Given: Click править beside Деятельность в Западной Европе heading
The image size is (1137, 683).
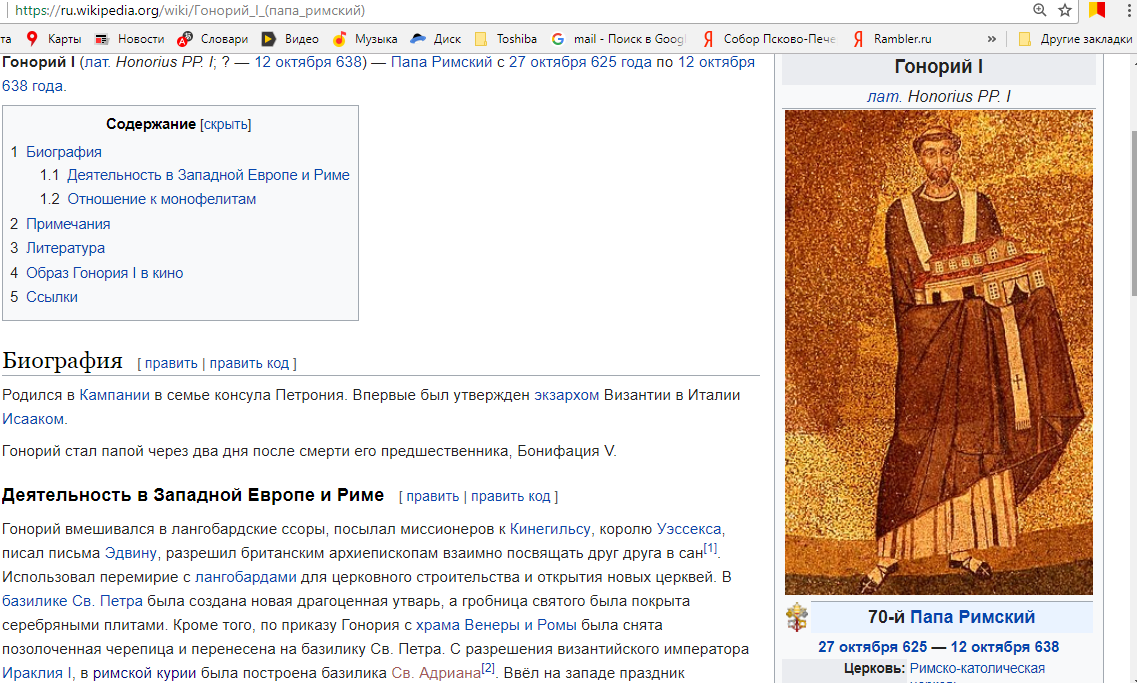Looking at the screenshot, I should pos(432,497).
